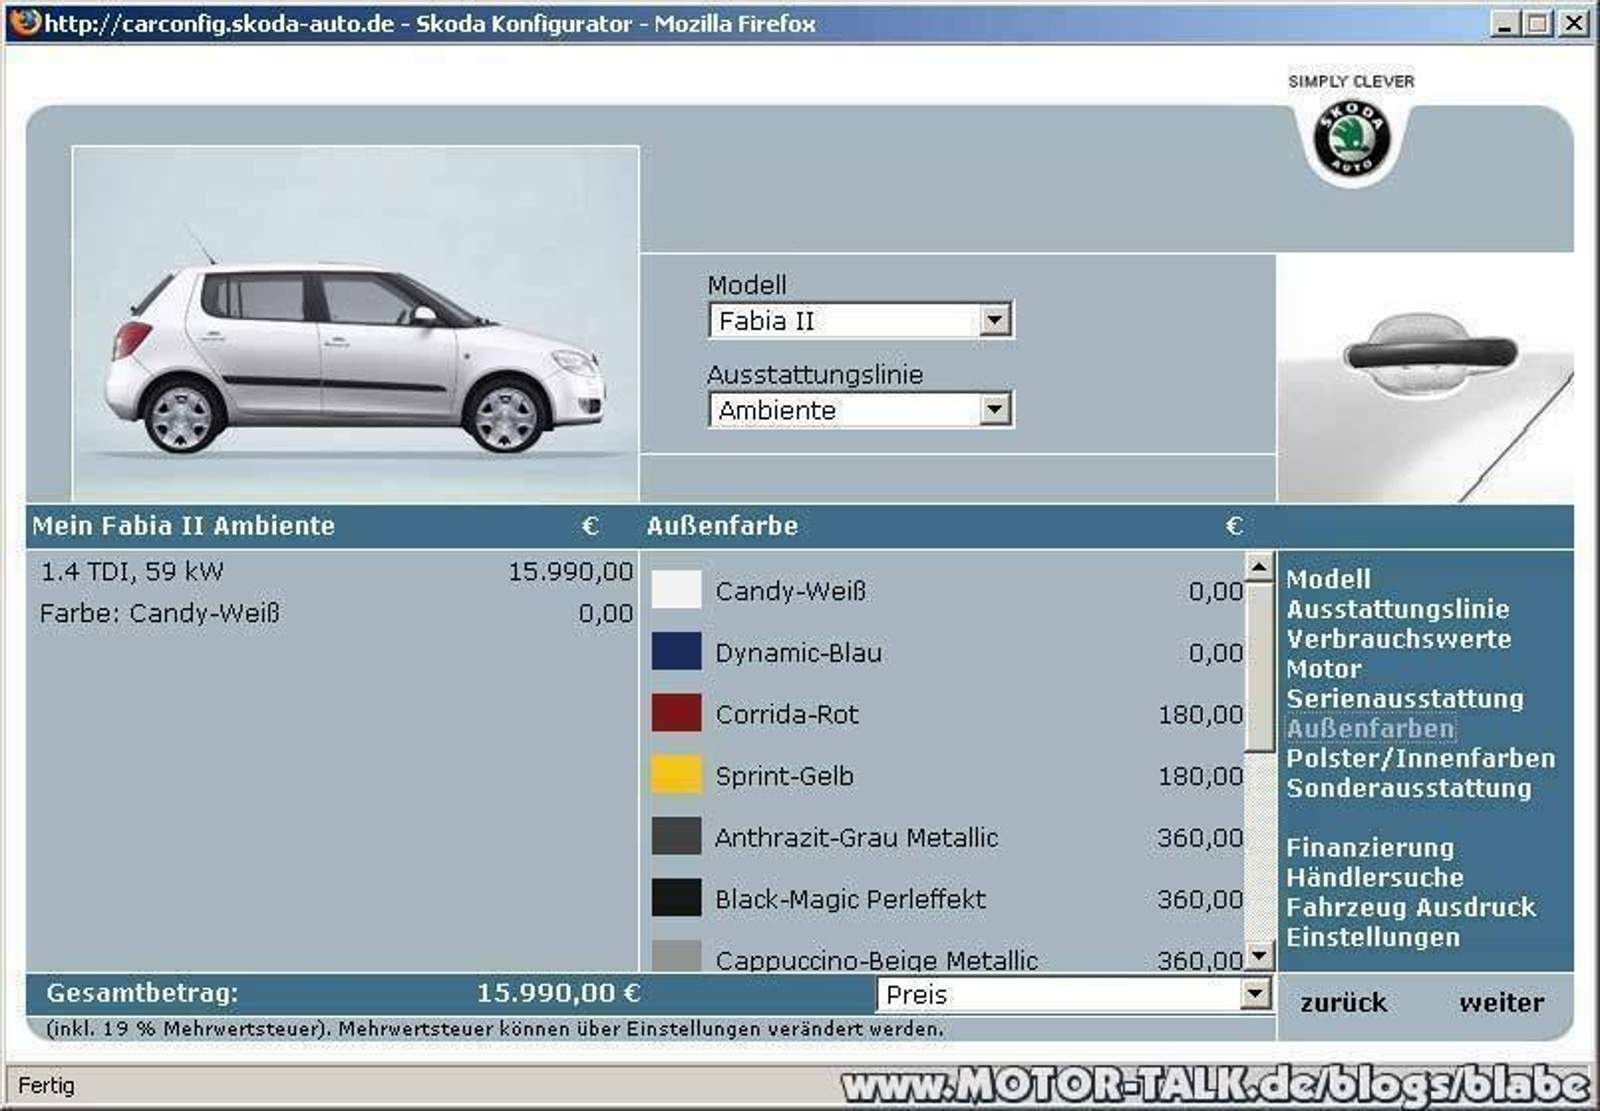
Task: Click the zurück button
Action: click(x=1343, y=1002)
